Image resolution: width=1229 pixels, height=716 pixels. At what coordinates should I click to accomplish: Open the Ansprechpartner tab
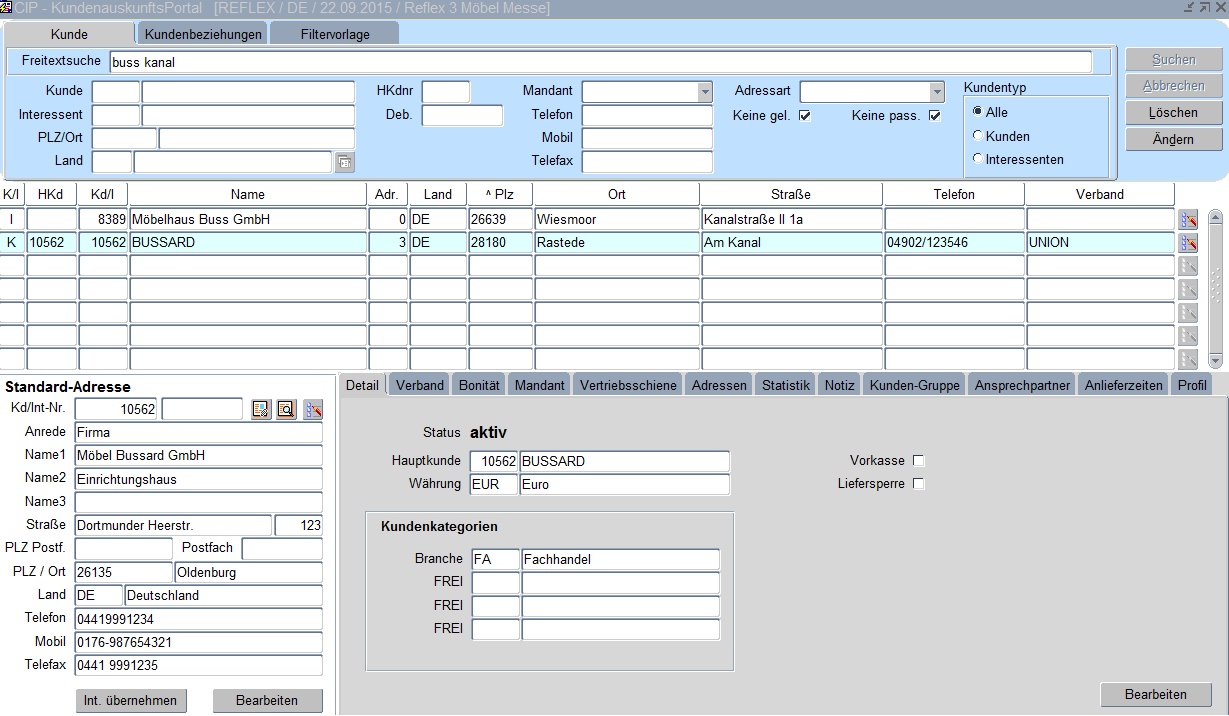pos(1022,385)
